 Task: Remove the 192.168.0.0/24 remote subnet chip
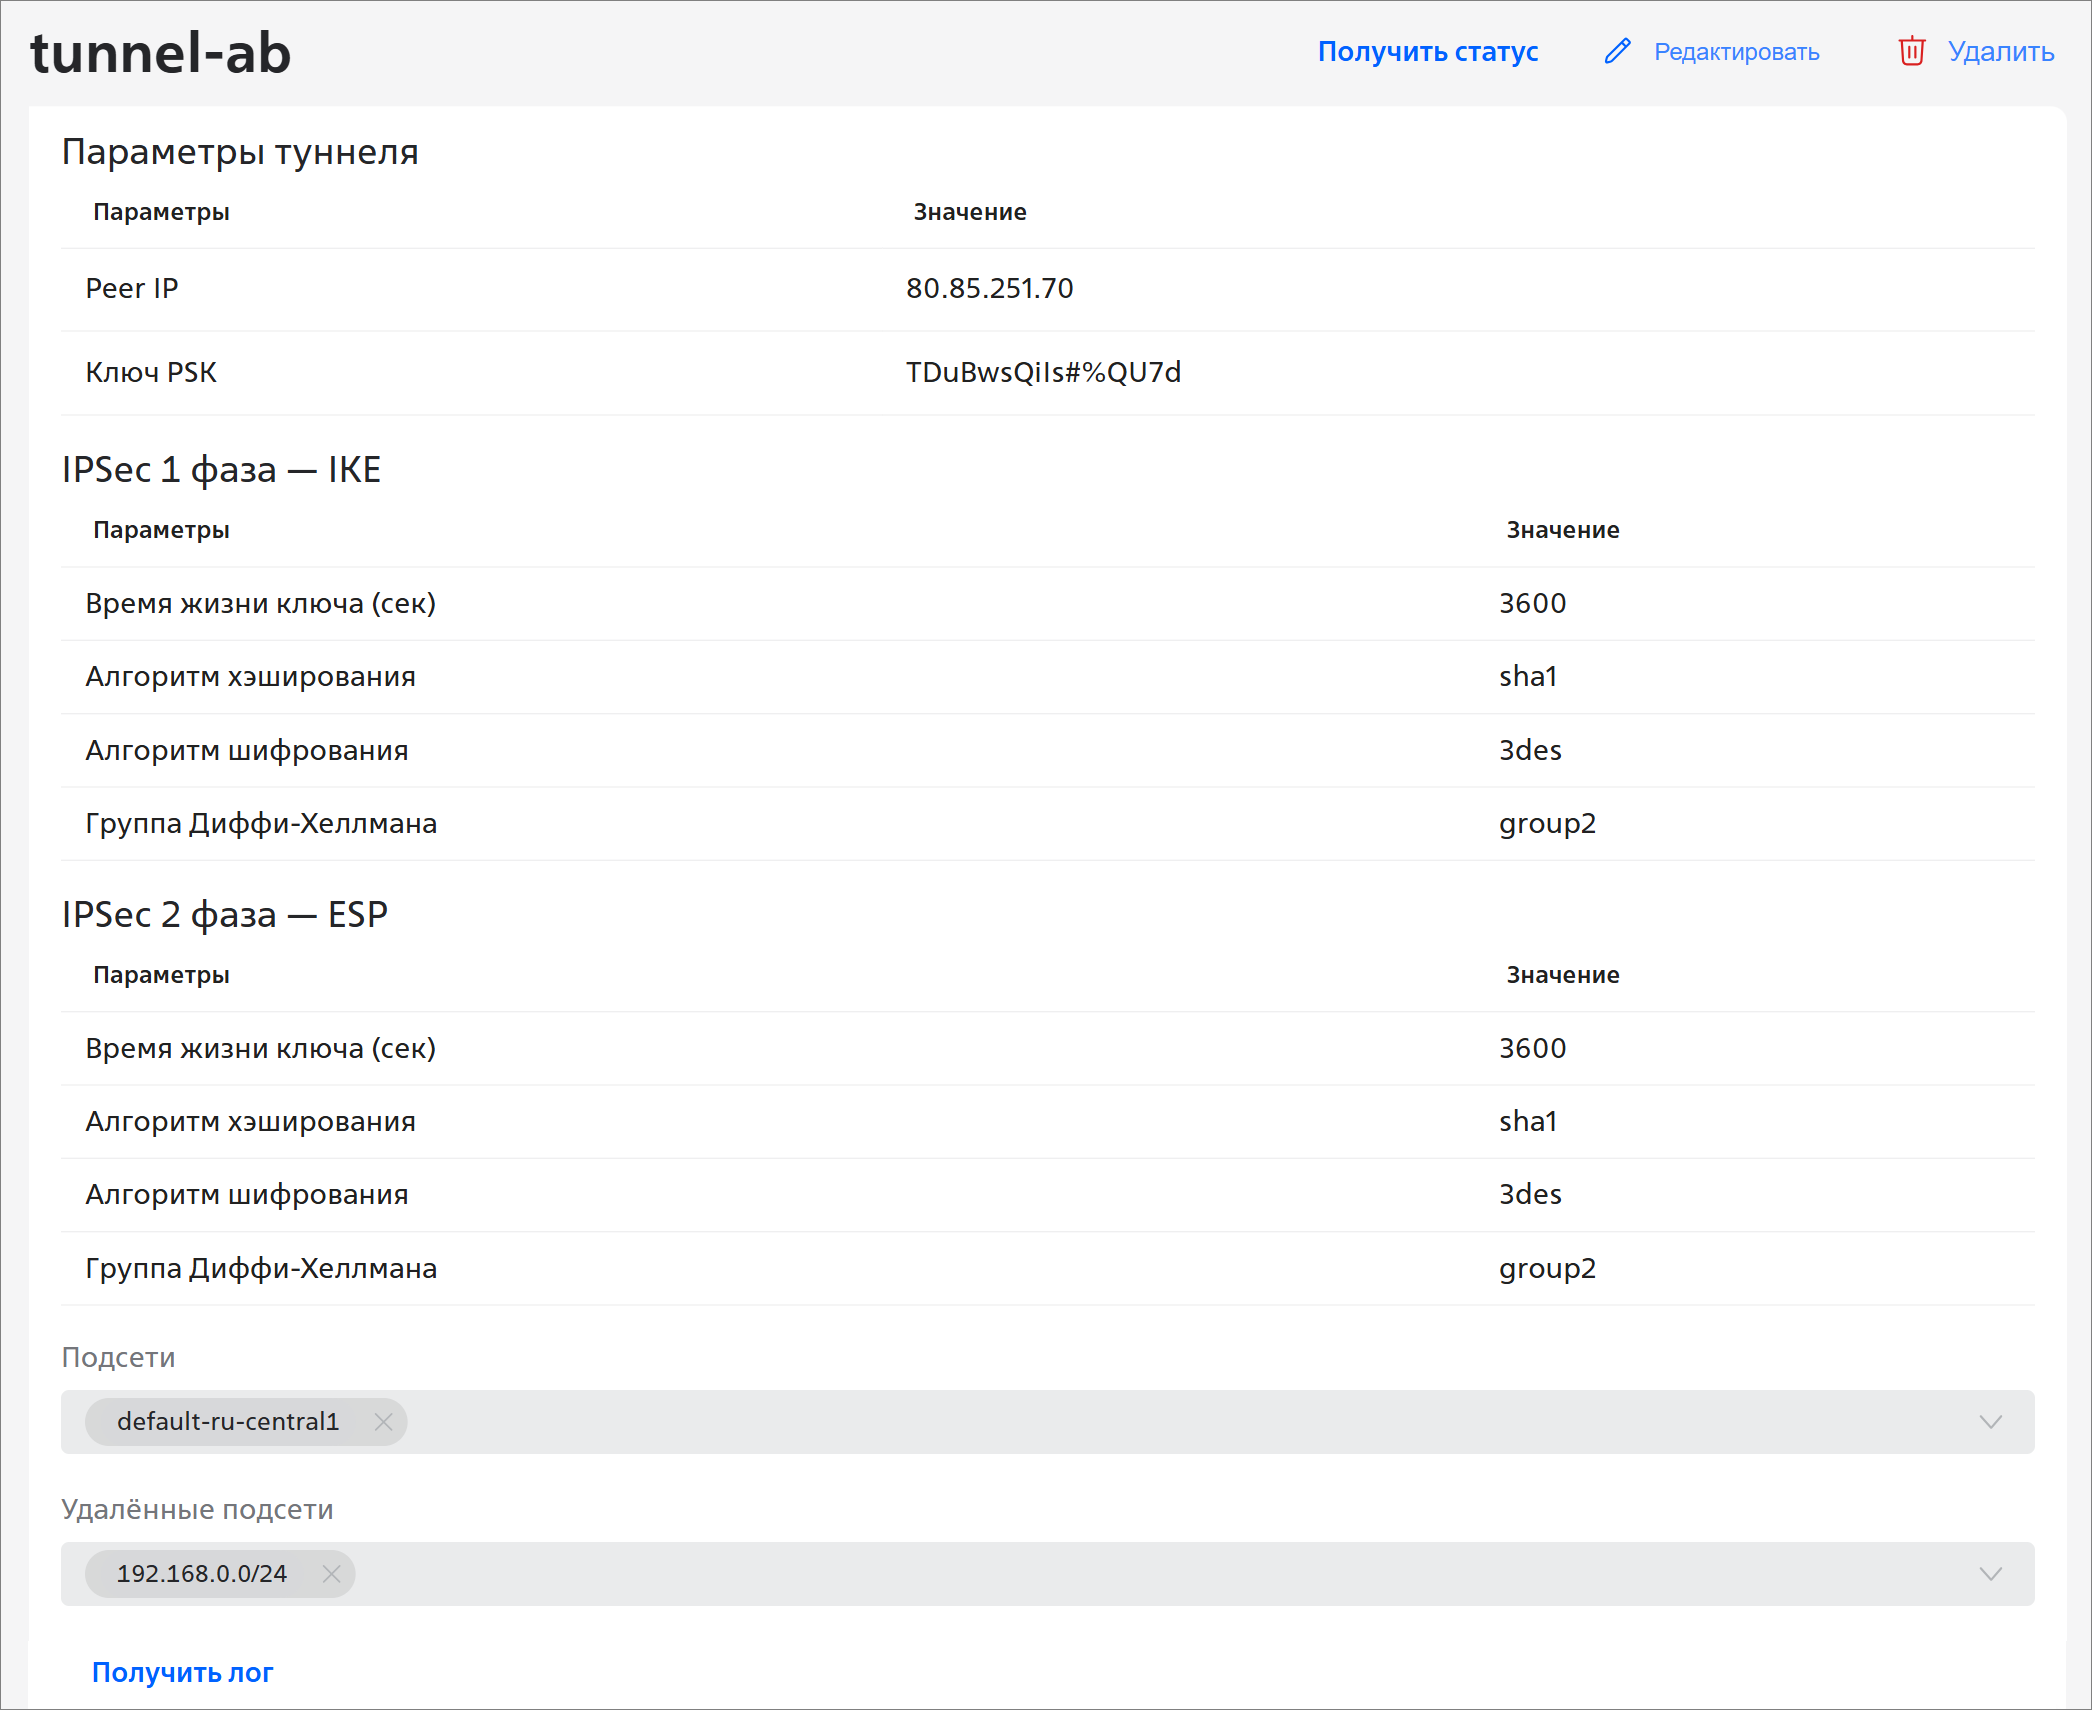pos(331,1574)
